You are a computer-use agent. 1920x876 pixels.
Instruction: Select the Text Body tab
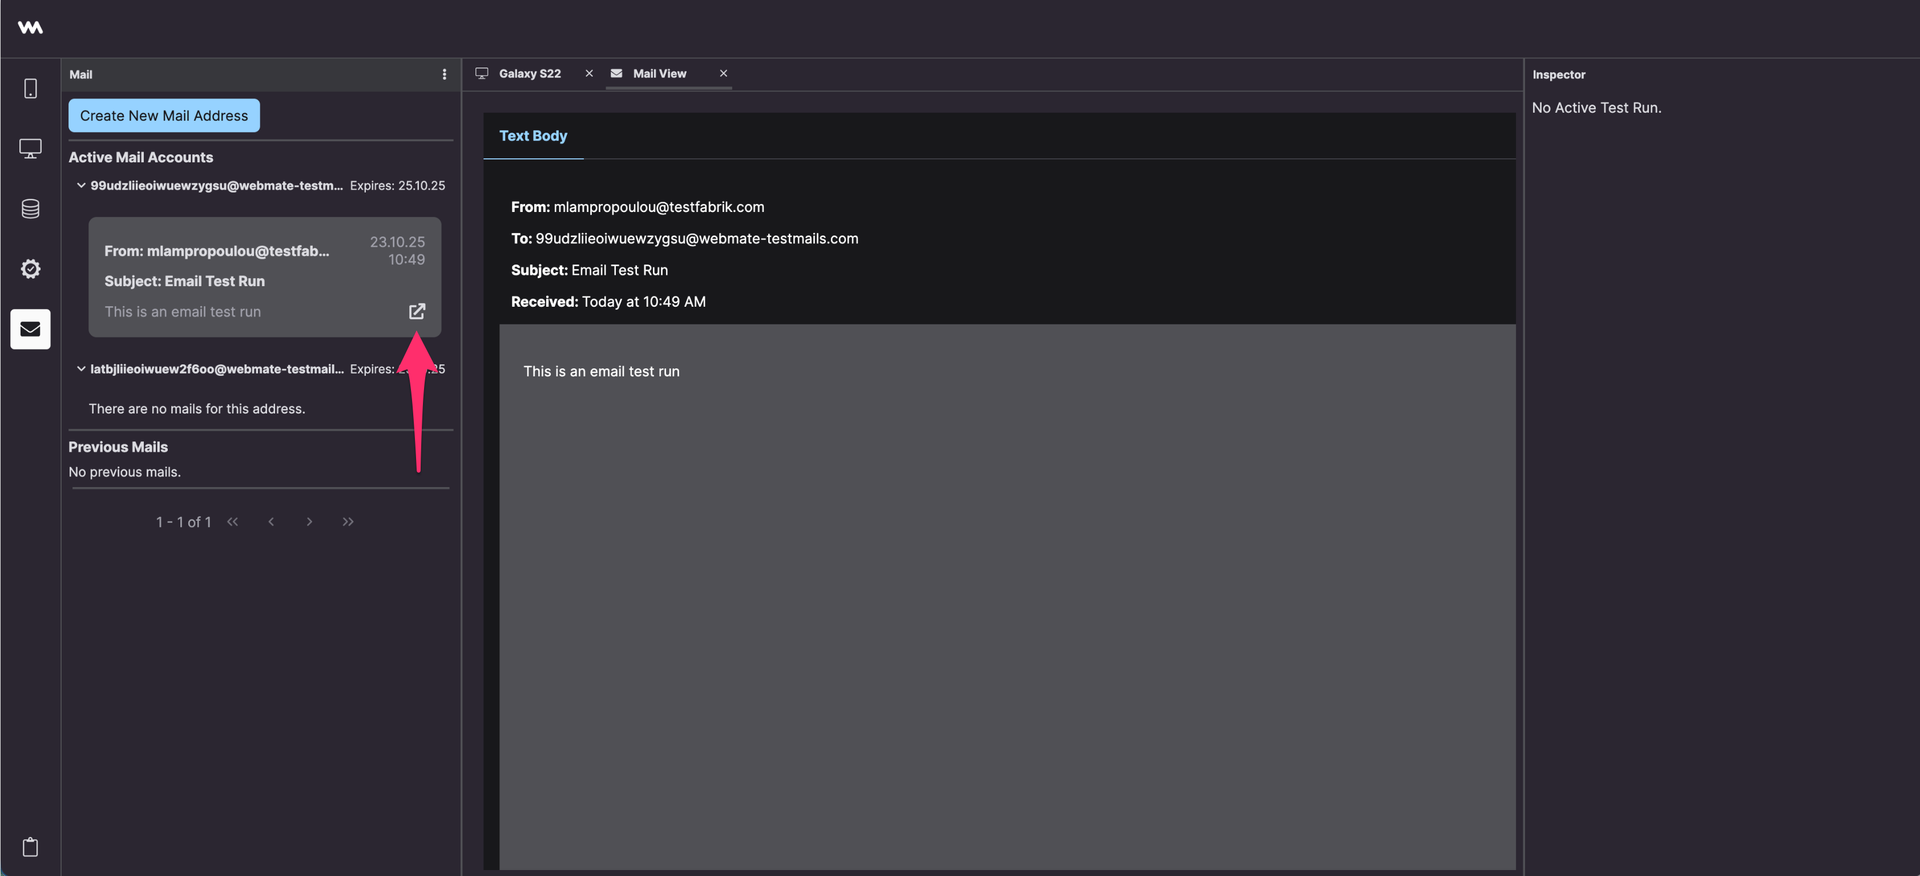pyautogui.click(x=533, y=136)
